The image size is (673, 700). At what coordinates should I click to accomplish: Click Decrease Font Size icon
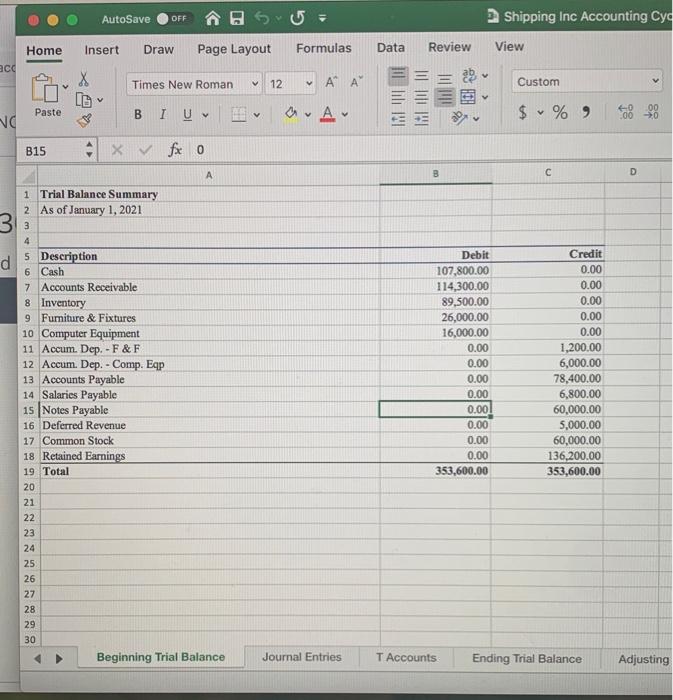[x=356, y=82]
